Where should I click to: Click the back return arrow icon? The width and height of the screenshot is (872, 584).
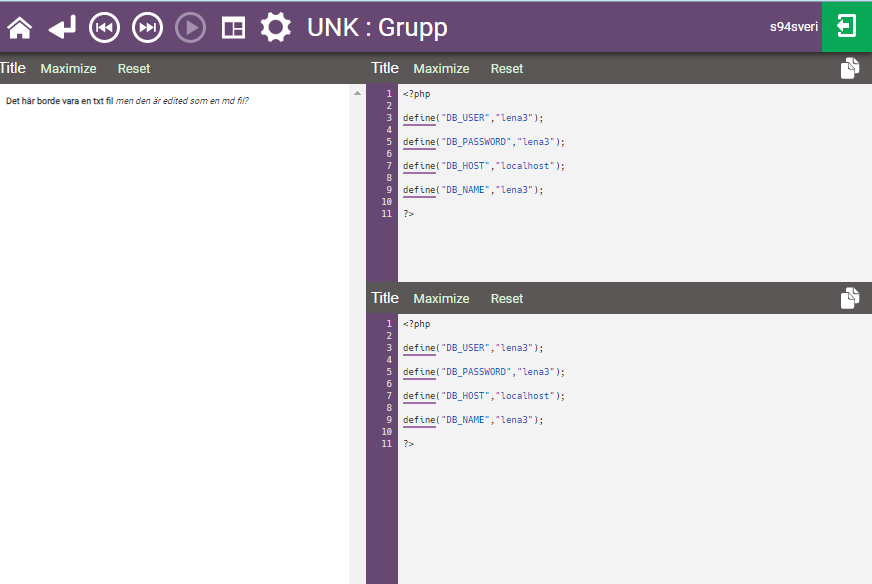(62, 27)
